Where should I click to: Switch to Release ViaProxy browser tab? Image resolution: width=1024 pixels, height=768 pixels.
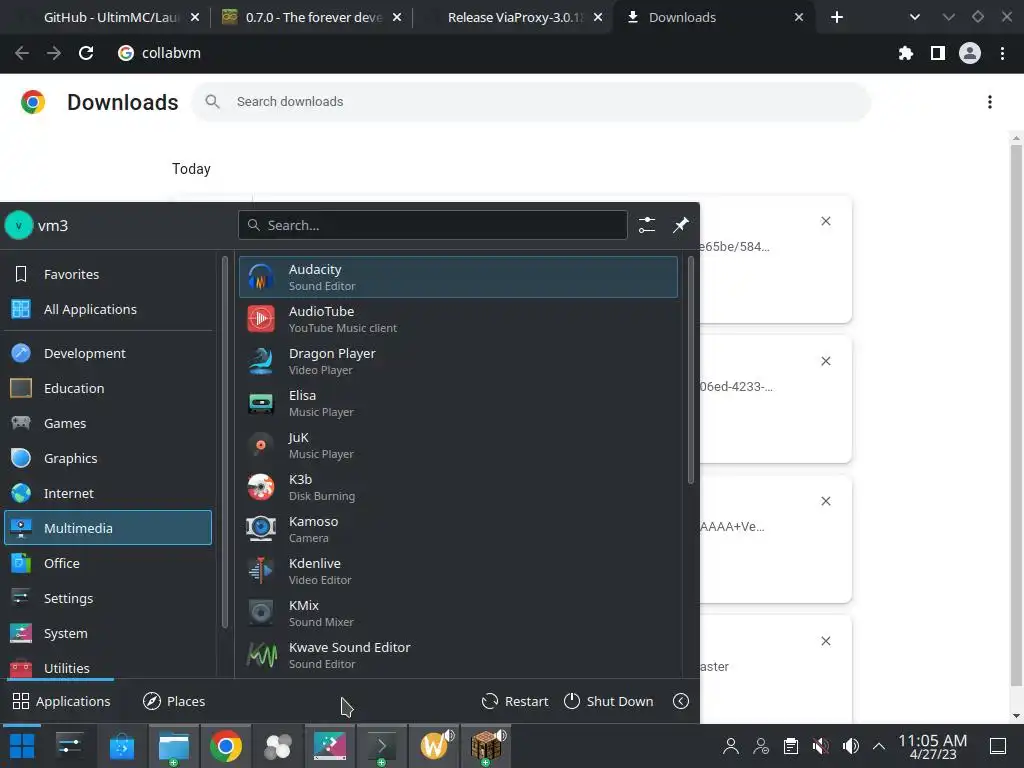coord(515,18)
